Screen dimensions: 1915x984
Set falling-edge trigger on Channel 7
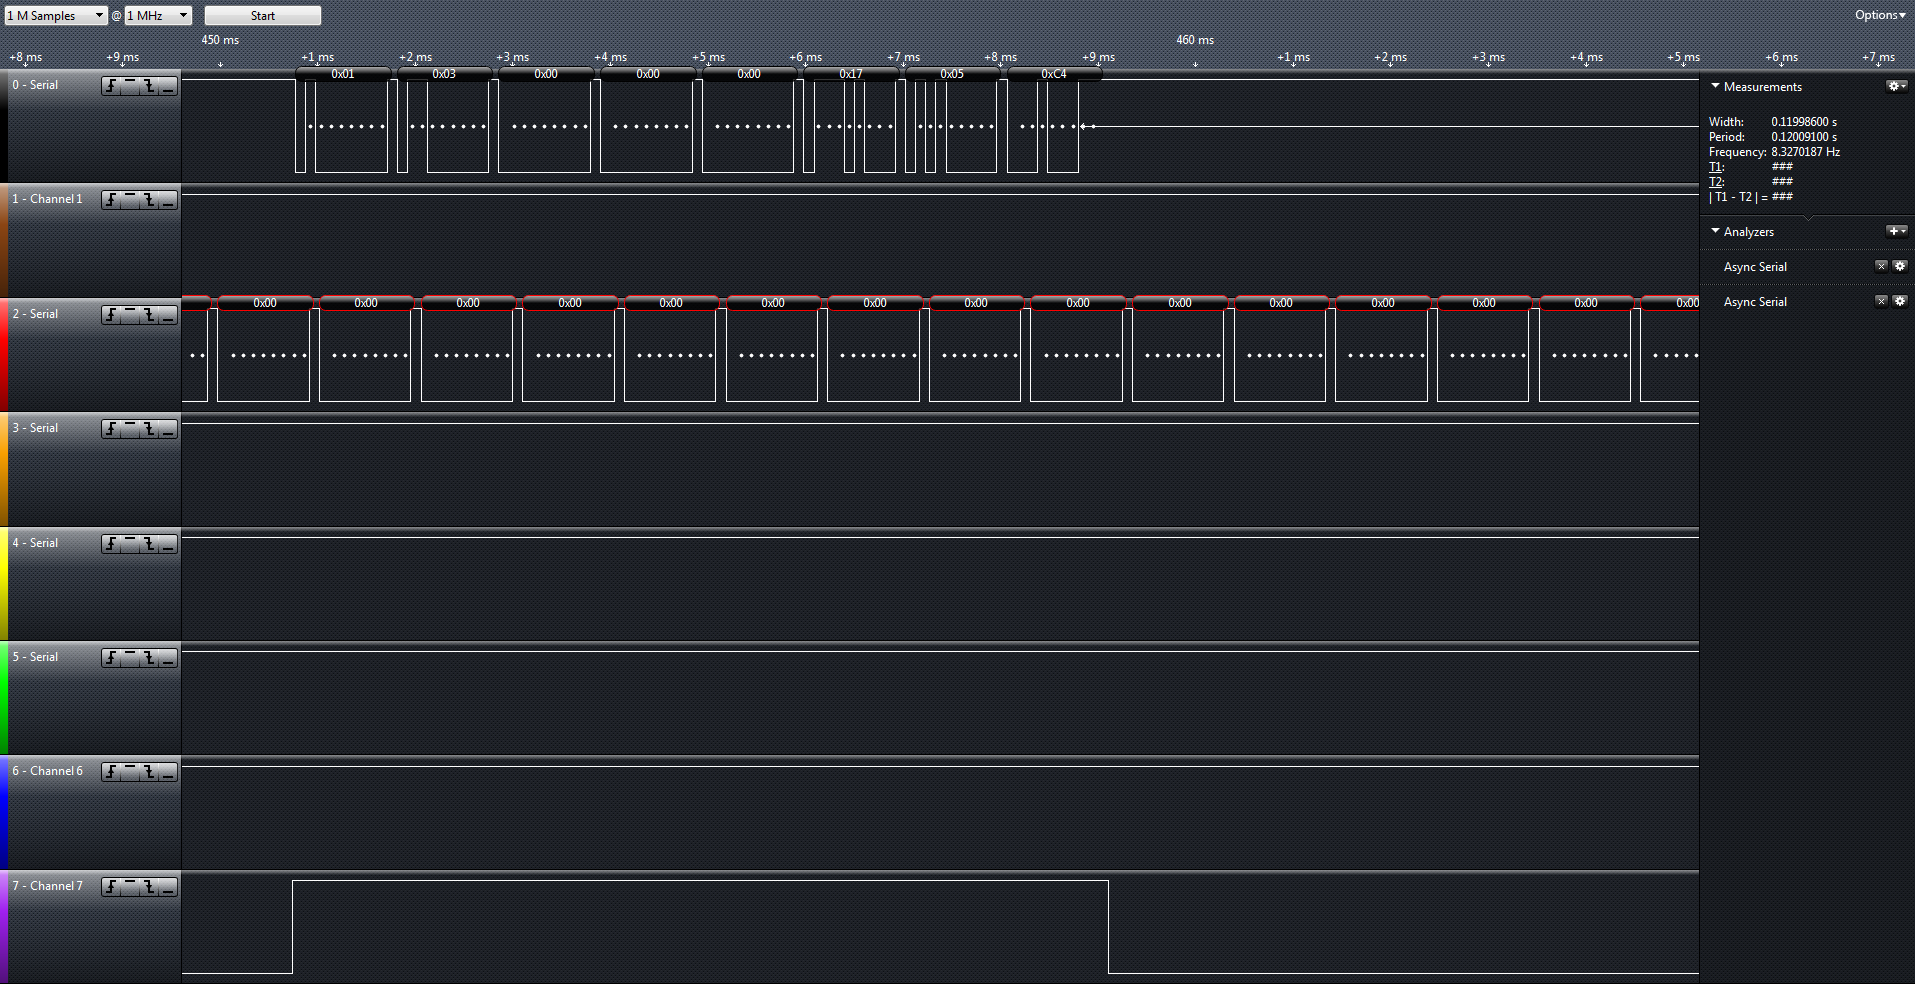point(149,887)
